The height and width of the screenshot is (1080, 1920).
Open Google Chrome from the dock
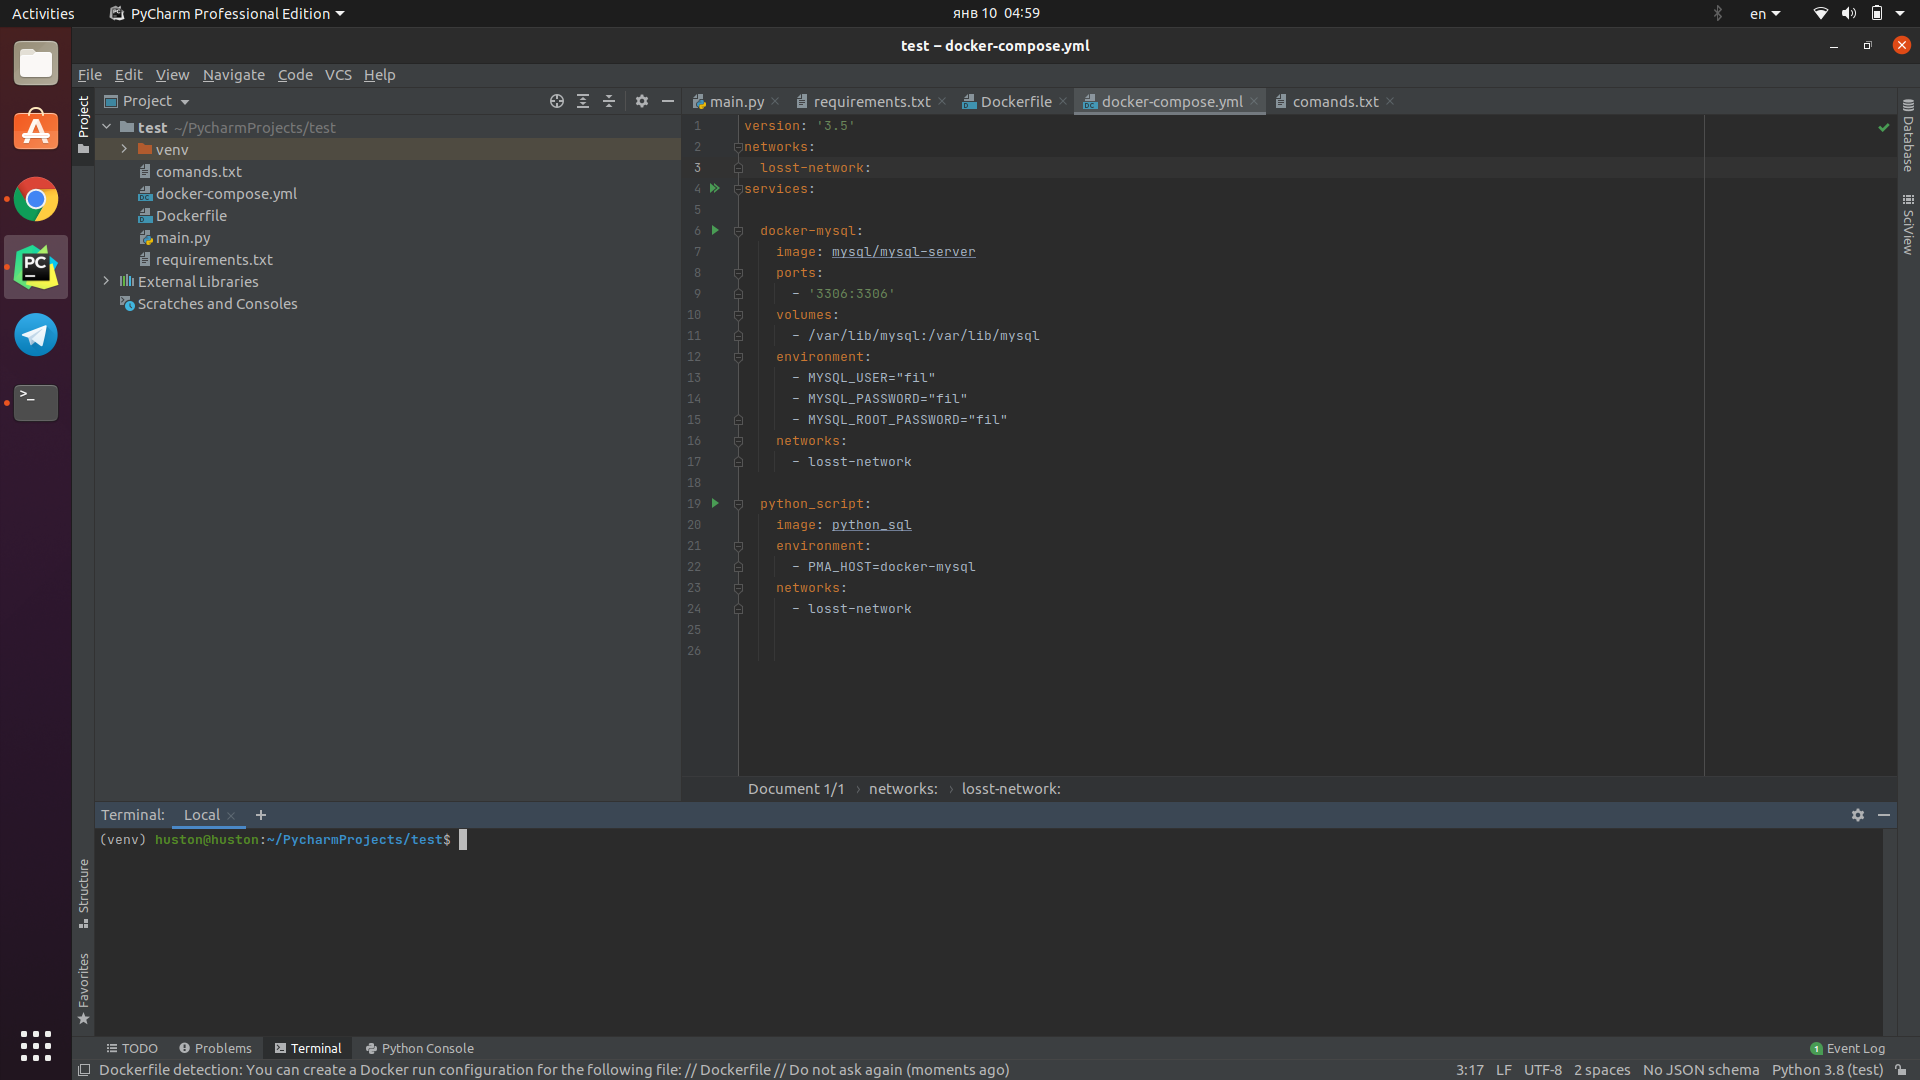pos(36,199)
